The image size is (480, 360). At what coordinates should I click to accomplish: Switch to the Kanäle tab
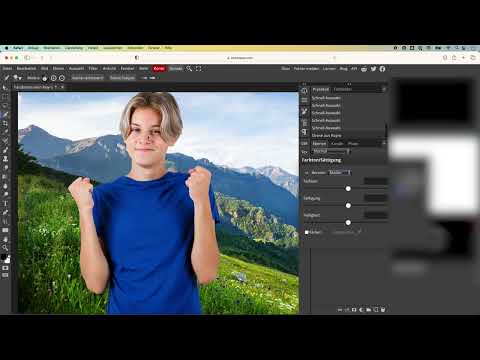[x=337, y=144]
